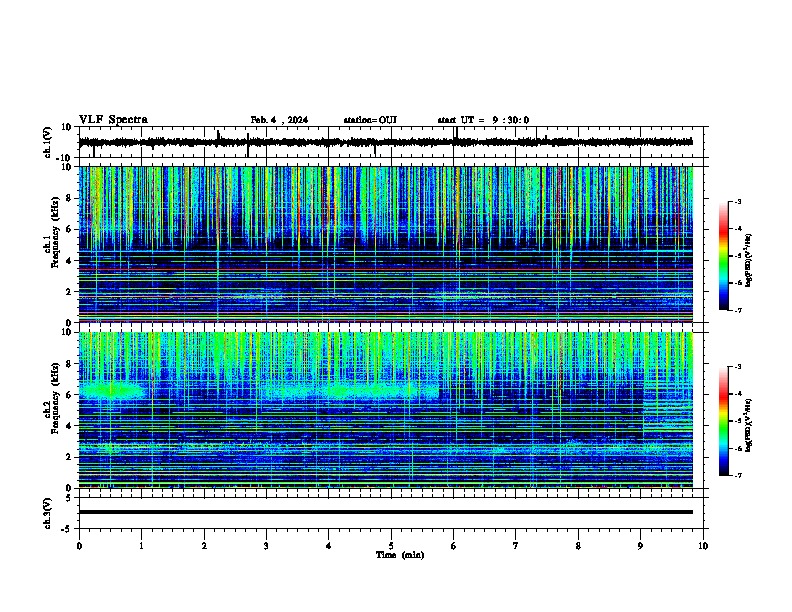Click the 8 kHz tick label on ch.1 spectrogram
Viewport: 792px width, 612px height.
click(70, 198)
